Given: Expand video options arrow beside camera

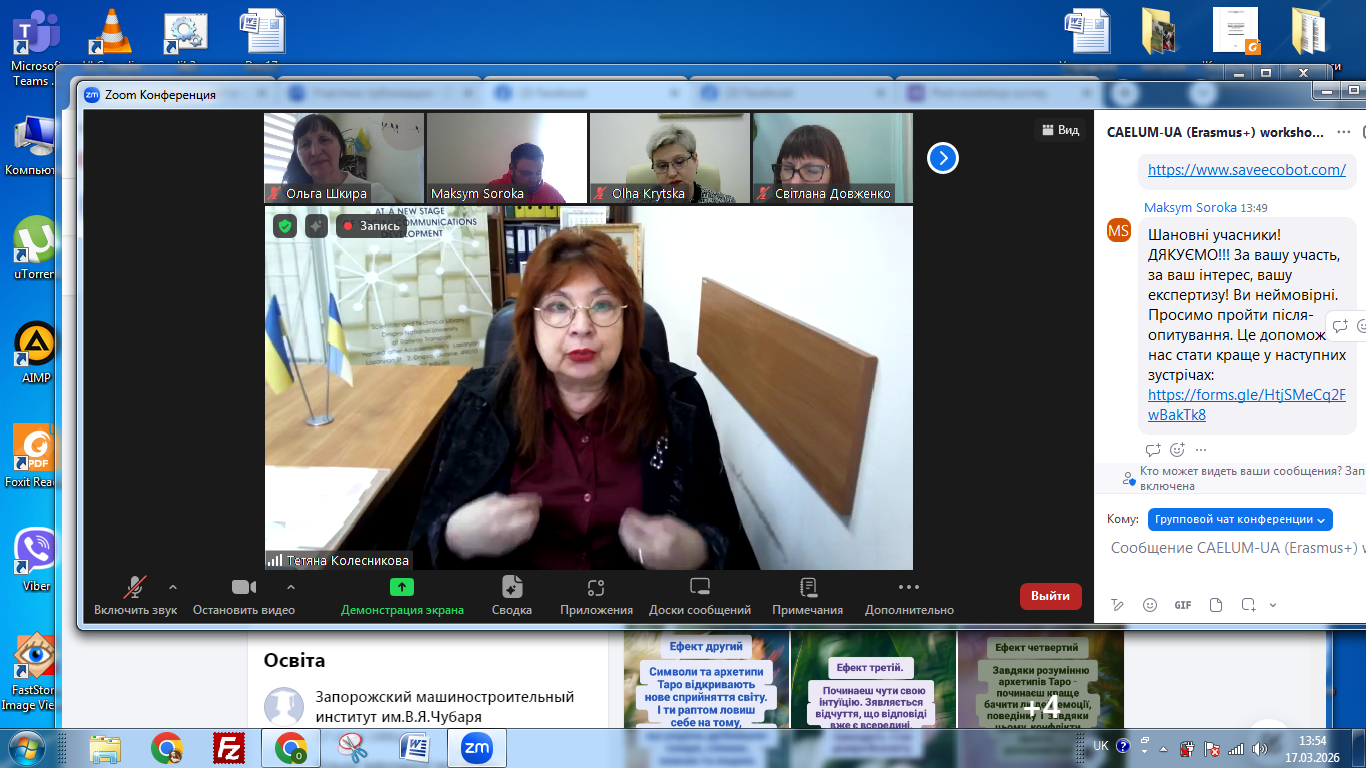Looking at the screenshot, I should point(291,587).
